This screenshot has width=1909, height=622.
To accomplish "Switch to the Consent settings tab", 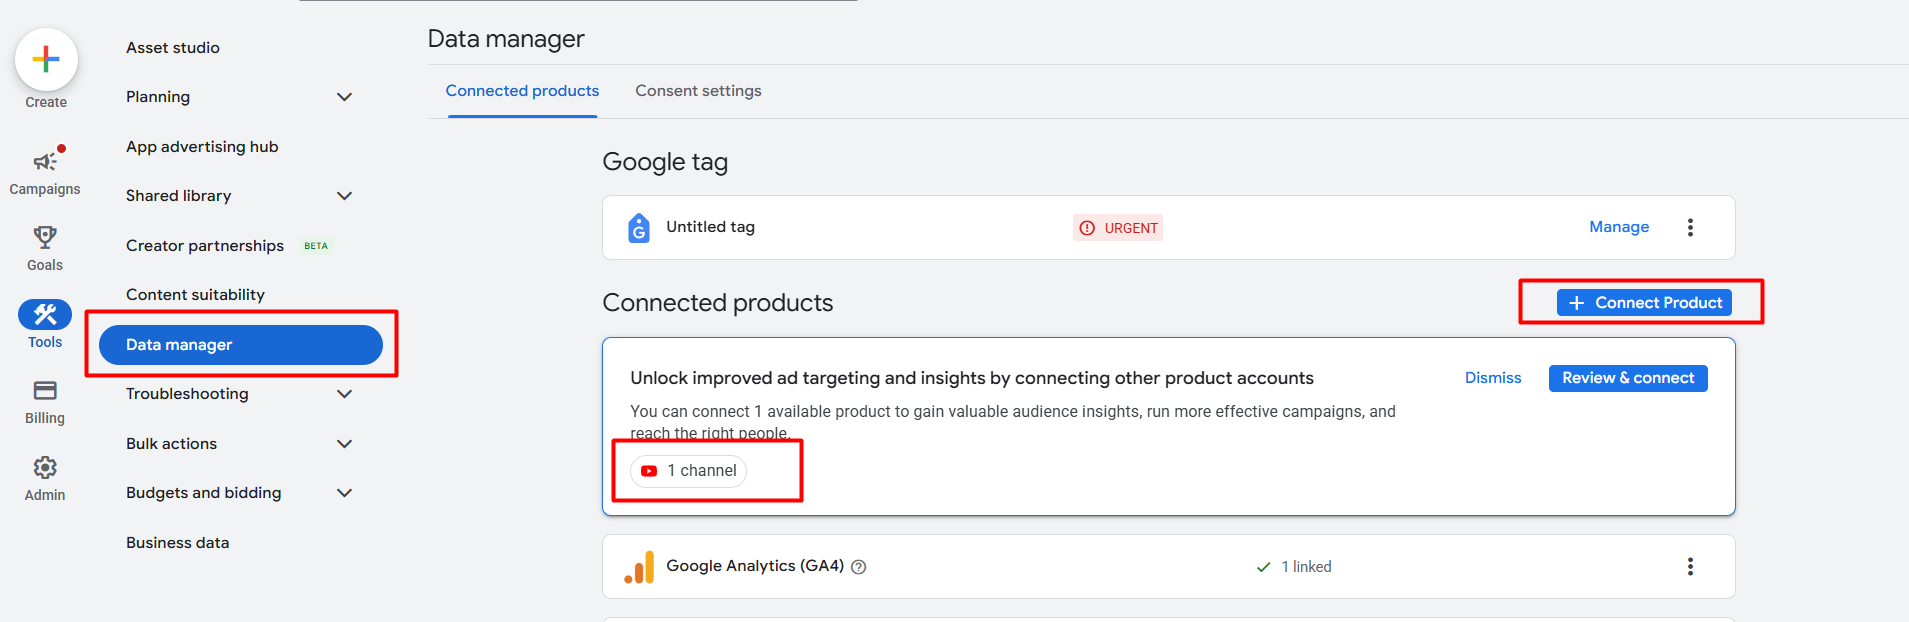I will coord(698,91).
